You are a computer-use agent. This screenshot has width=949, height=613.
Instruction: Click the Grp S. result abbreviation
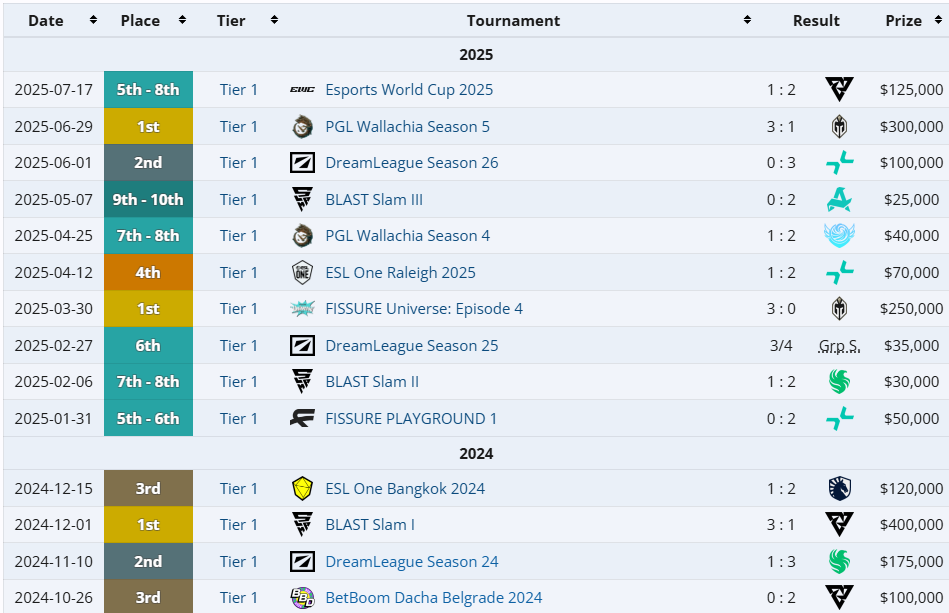pos(839,346)
